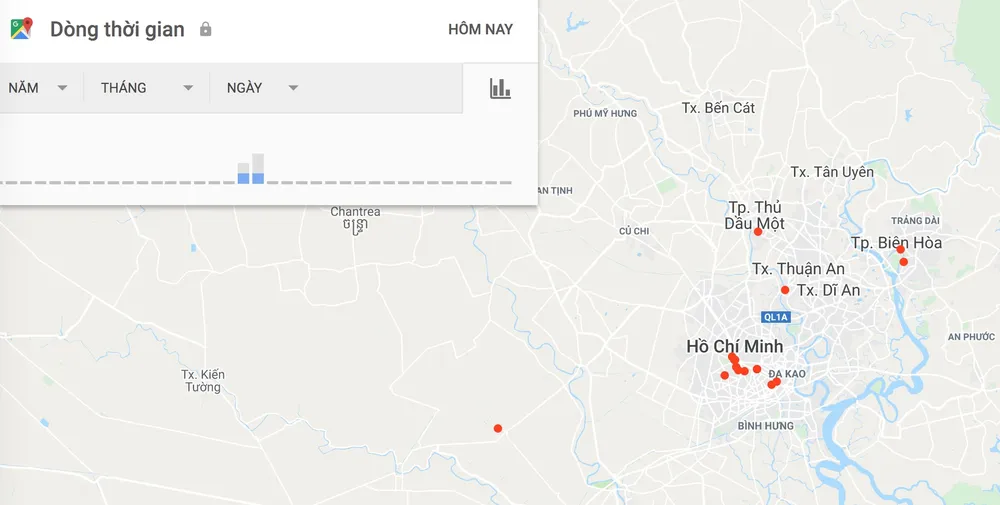Viewport: 1000px width, 505px height.
Task: Open the THÁNG month dropdown
Action: (x=146, y=88)
